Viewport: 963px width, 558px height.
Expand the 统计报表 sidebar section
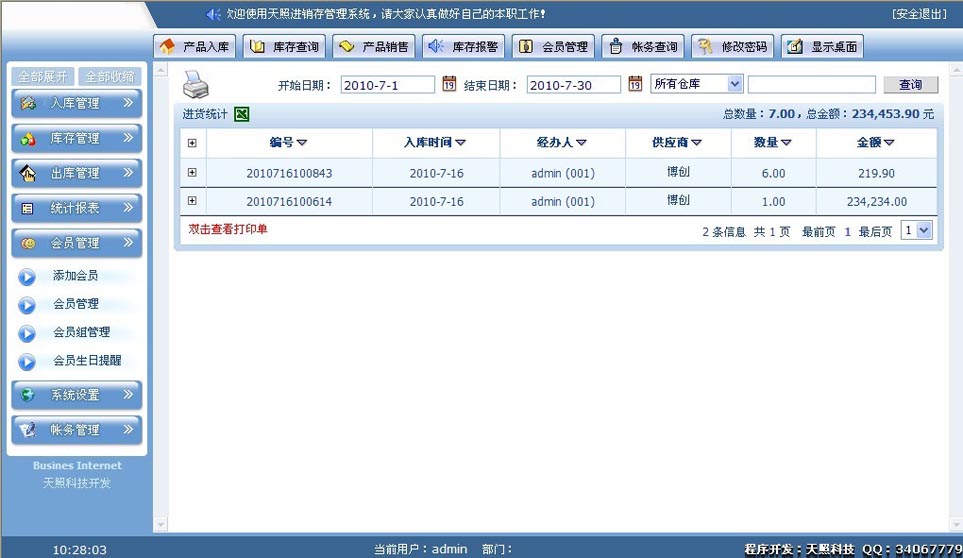pos(77,208)
